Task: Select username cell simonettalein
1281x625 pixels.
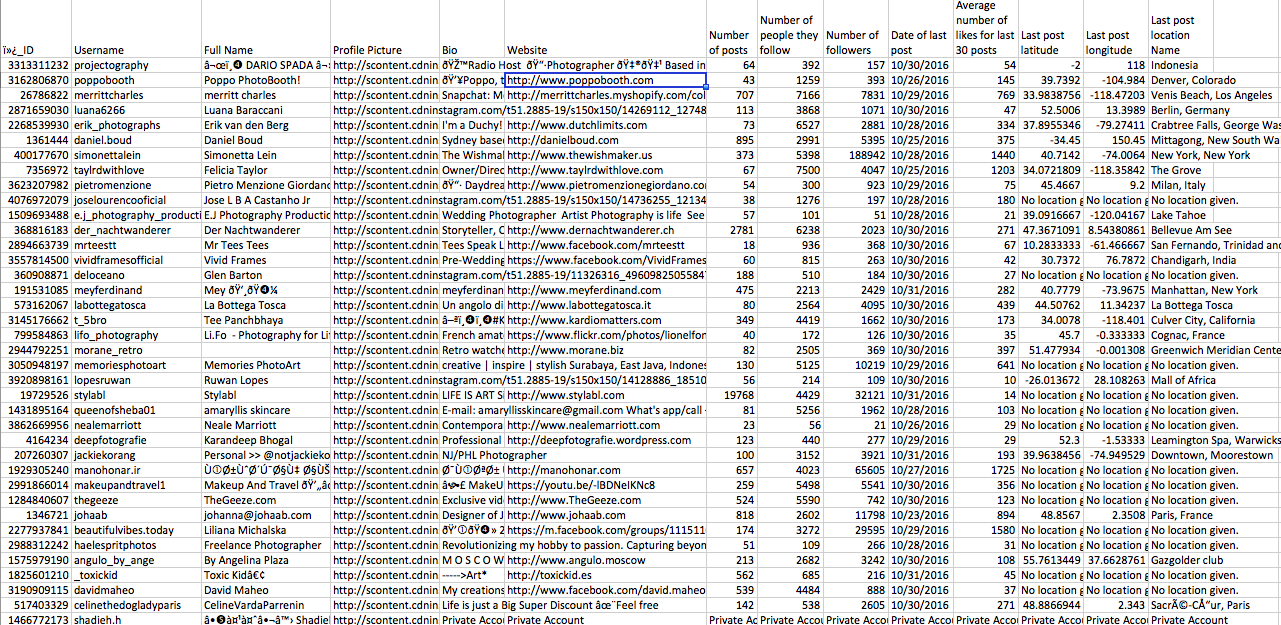Action: click(135, 155)
